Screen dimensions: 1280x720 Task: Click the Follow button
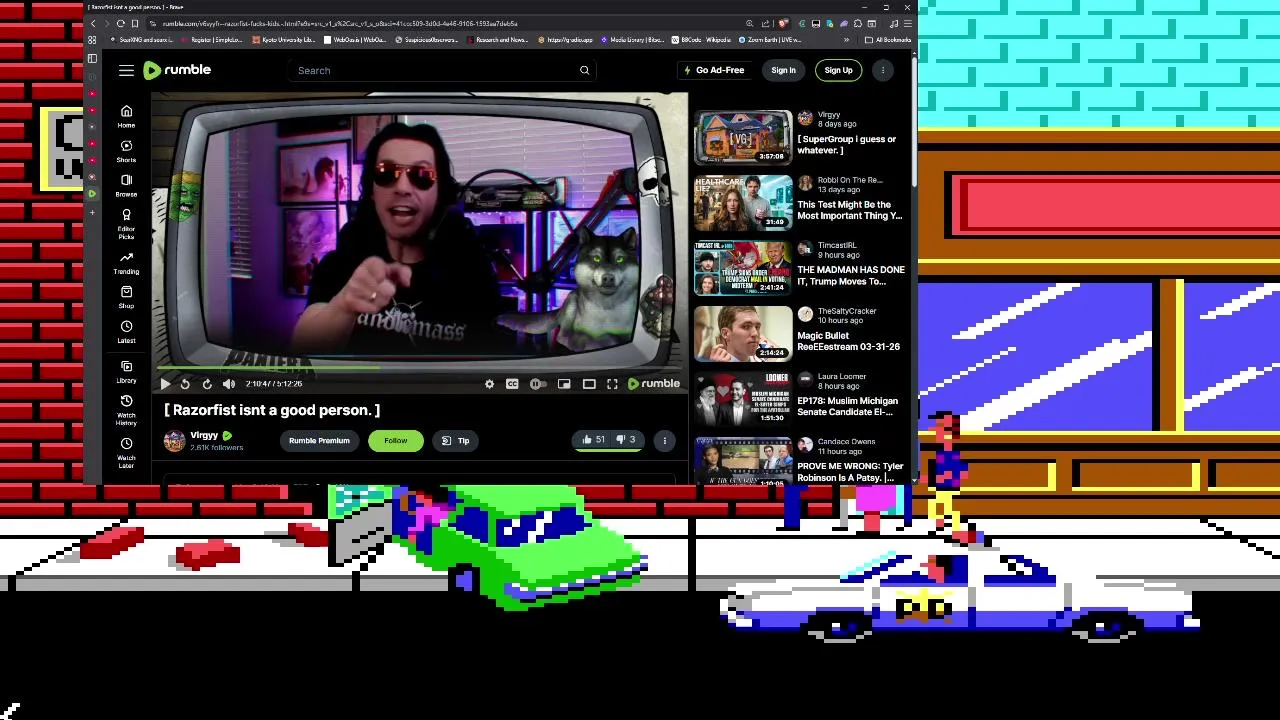click(x=395, y=440)
